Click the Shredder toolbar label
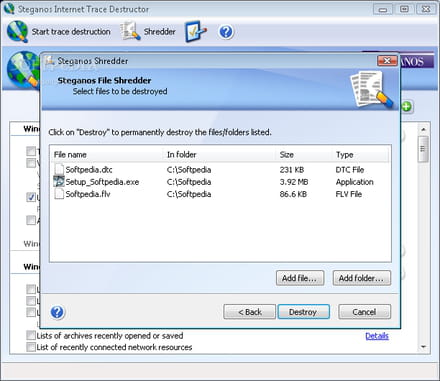This screenshot has height=381, width=440. pos(159,32)
